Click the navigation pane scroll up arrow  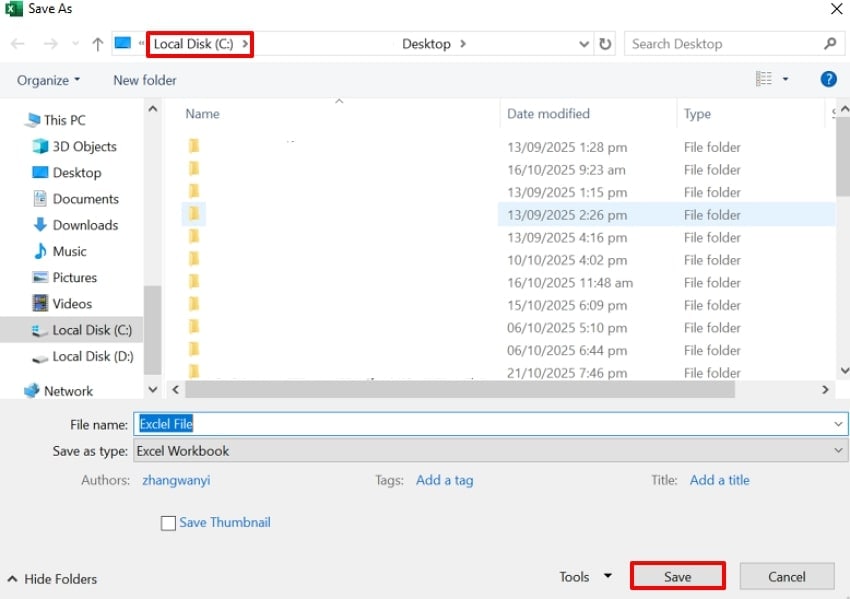153,109
